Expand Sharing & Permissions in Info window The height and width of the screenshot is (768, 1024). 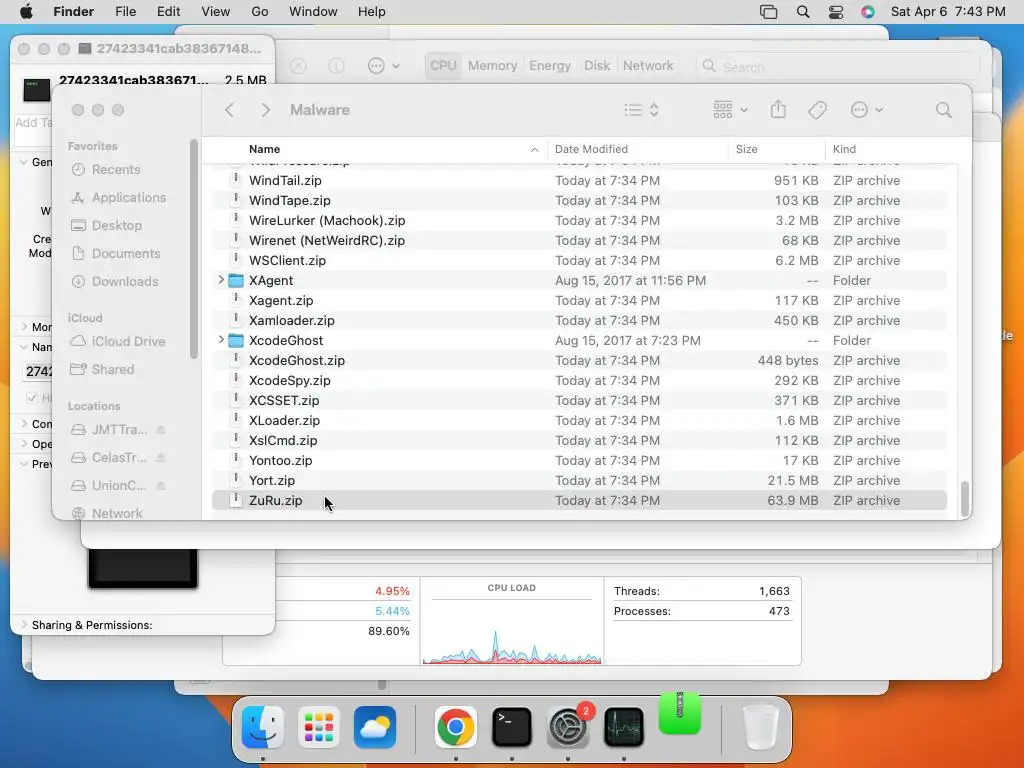[25, 625]
